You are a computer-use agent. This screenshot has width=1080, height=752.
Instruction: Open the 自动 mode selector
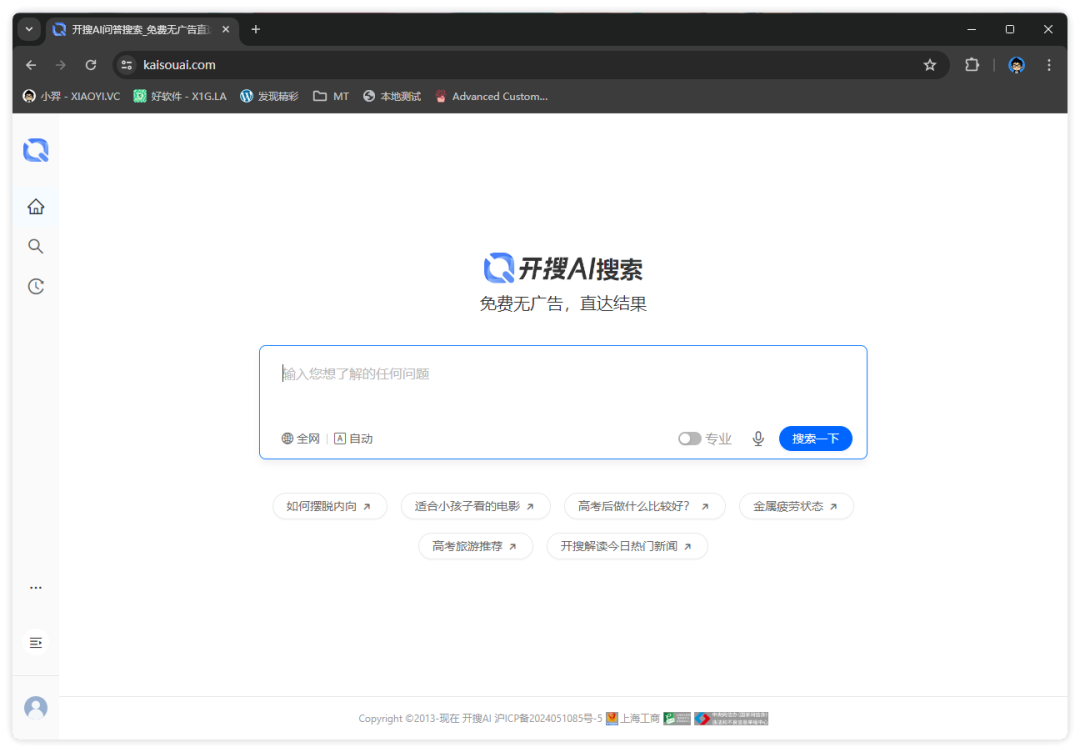pyautogui.click(x=353, y=439)
